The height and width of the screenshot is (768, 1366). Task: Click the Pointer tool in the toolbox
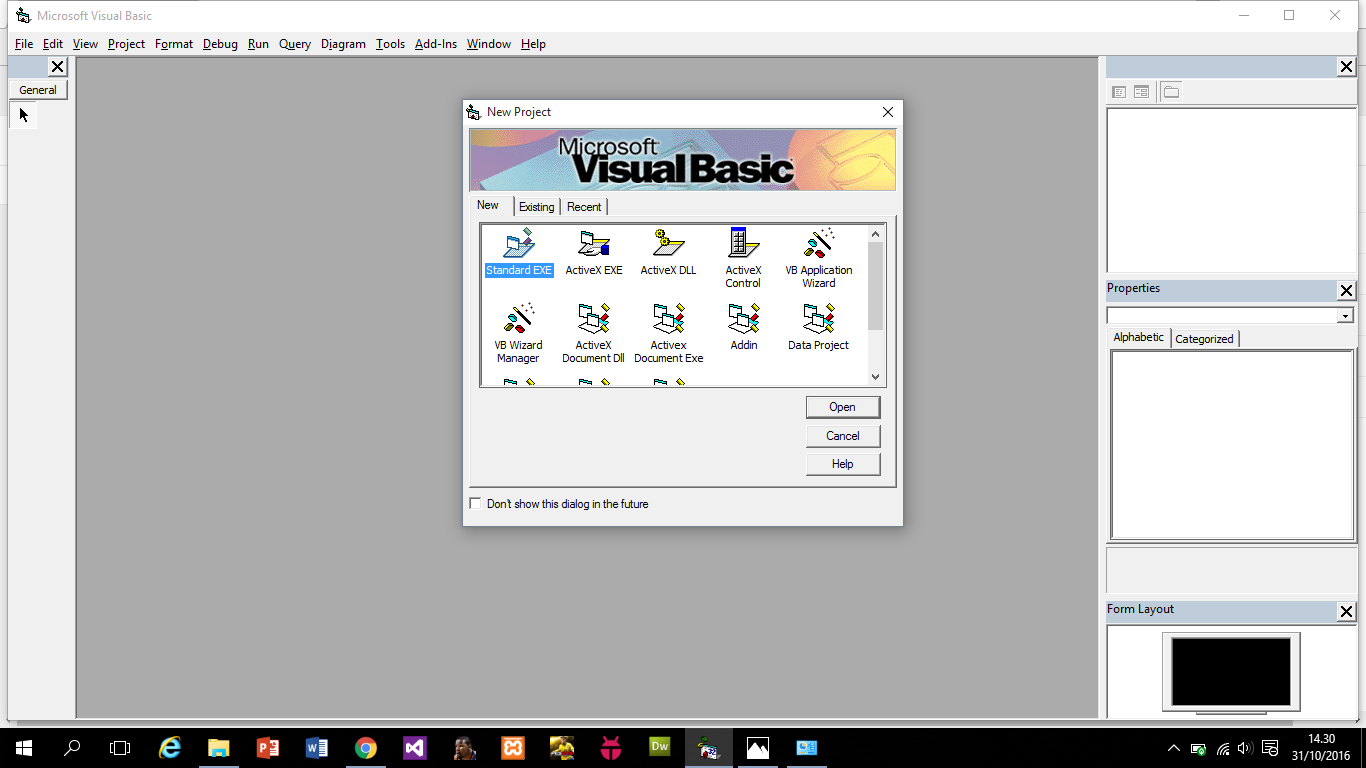24,115
